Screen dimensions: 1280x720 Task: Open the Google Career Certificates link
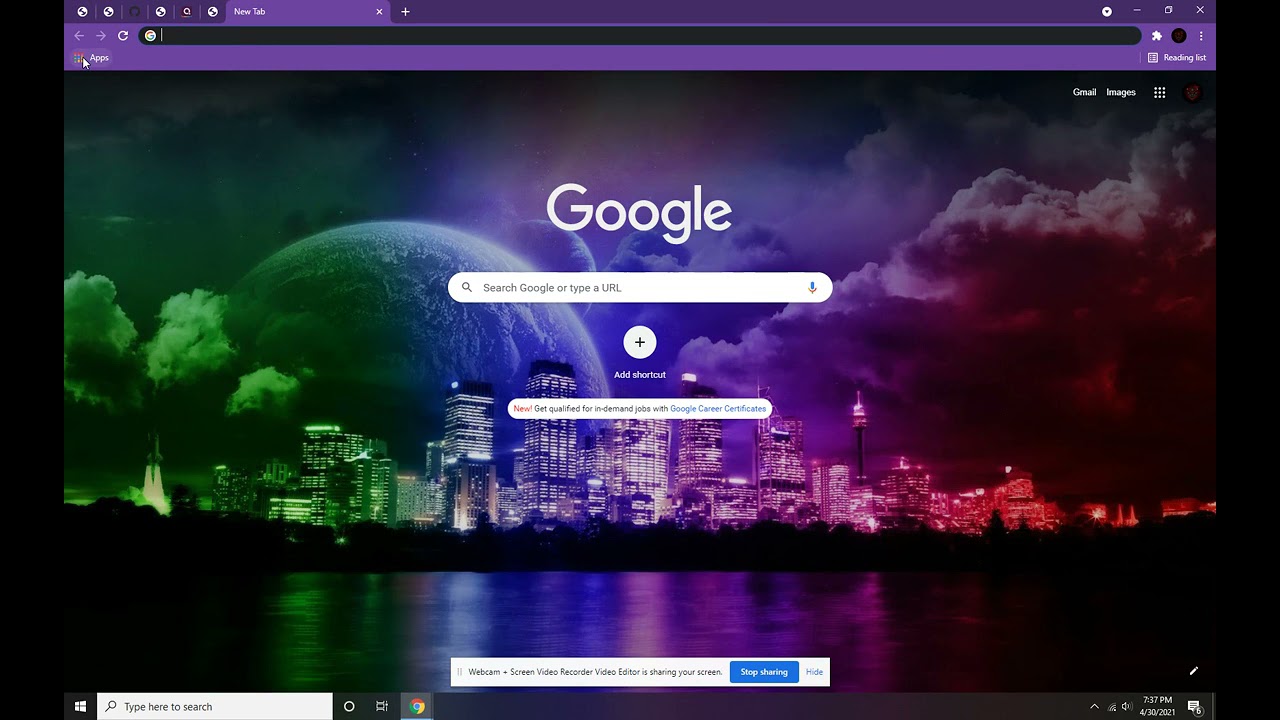click(x=718, y=409)
